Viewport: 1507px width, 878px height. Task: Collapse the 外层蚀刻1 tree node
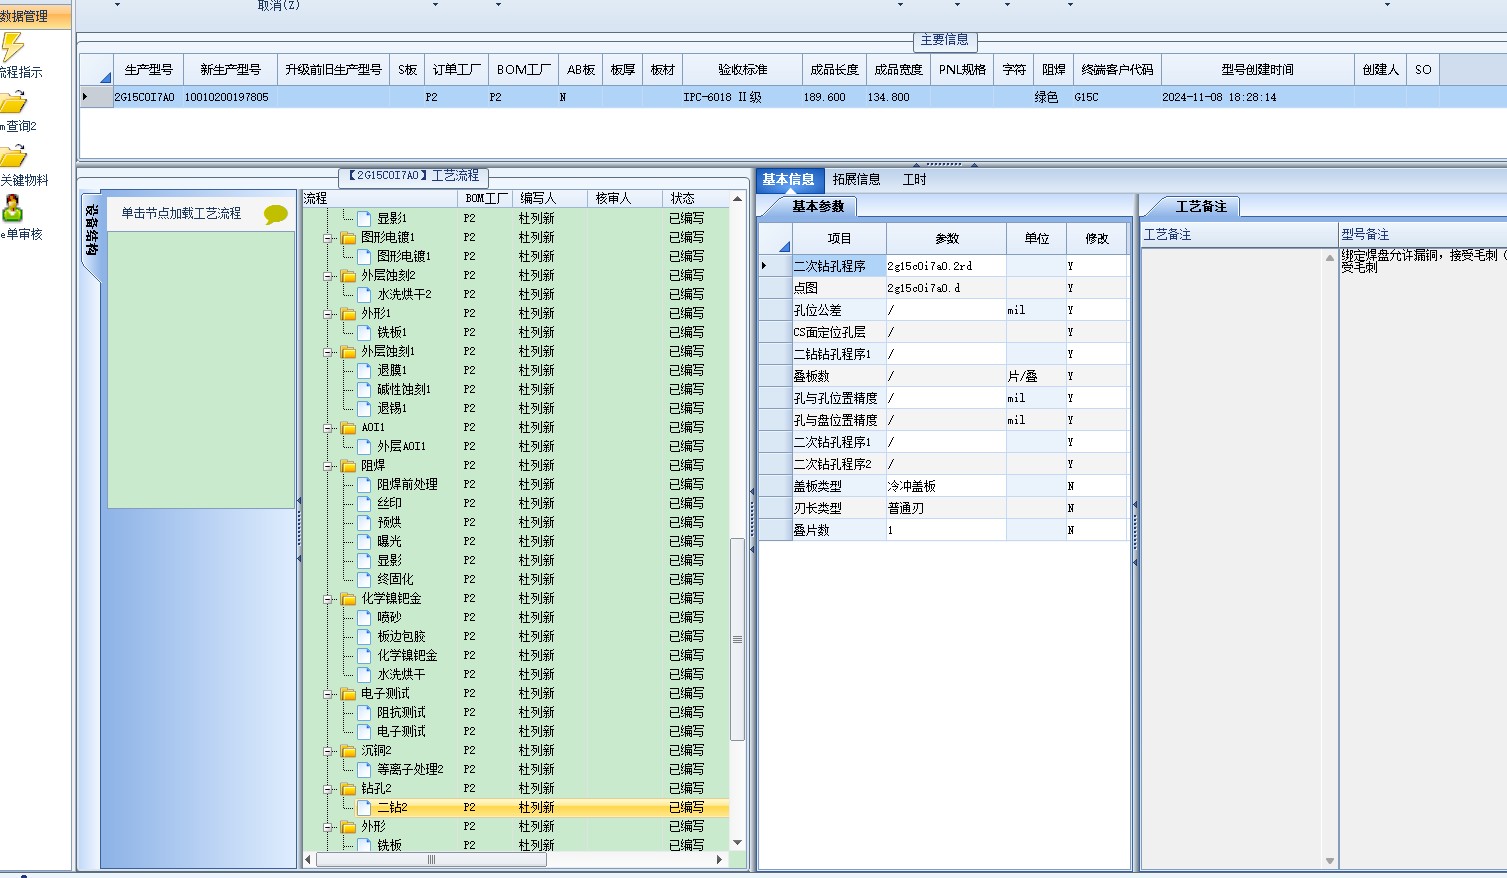(328, 352)
